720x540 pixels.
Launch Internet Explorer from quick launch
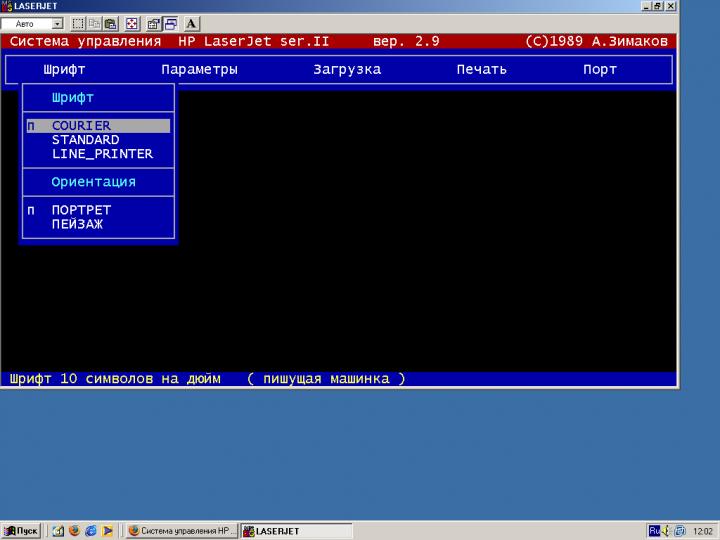(x=90, y=530)
